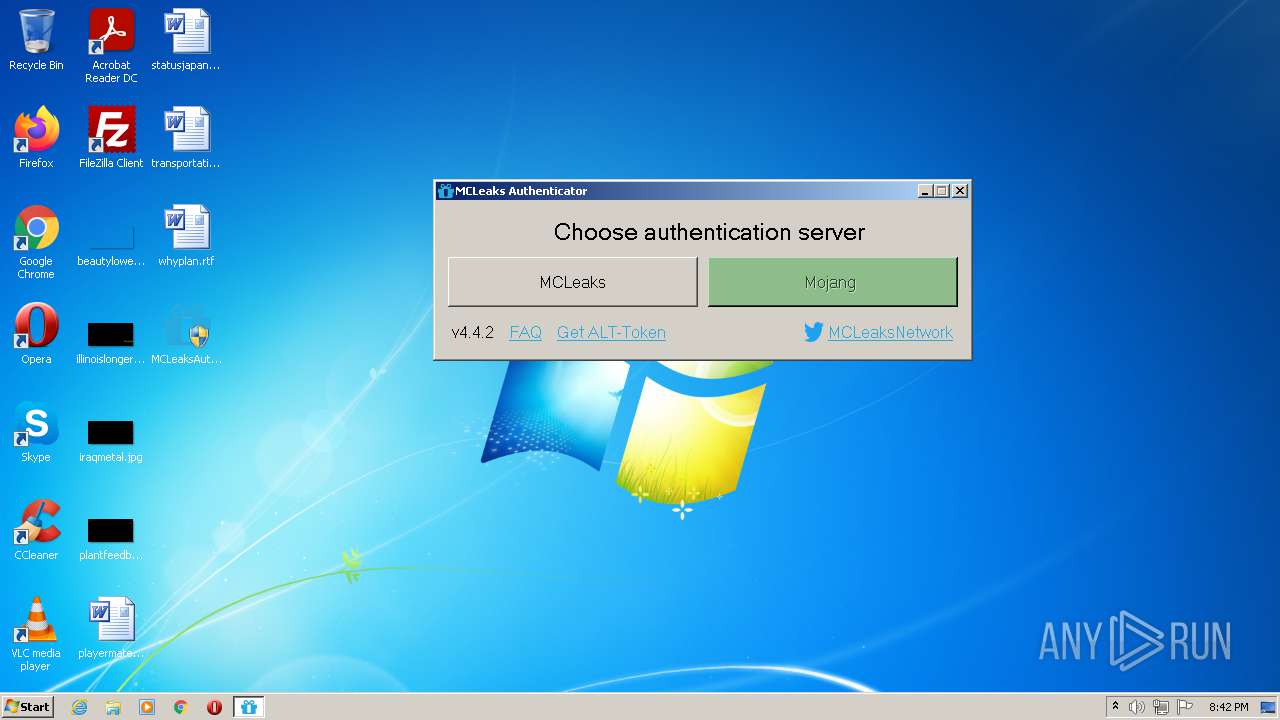Select the Acrobat Reader DC shortcut

pos(111,46)
